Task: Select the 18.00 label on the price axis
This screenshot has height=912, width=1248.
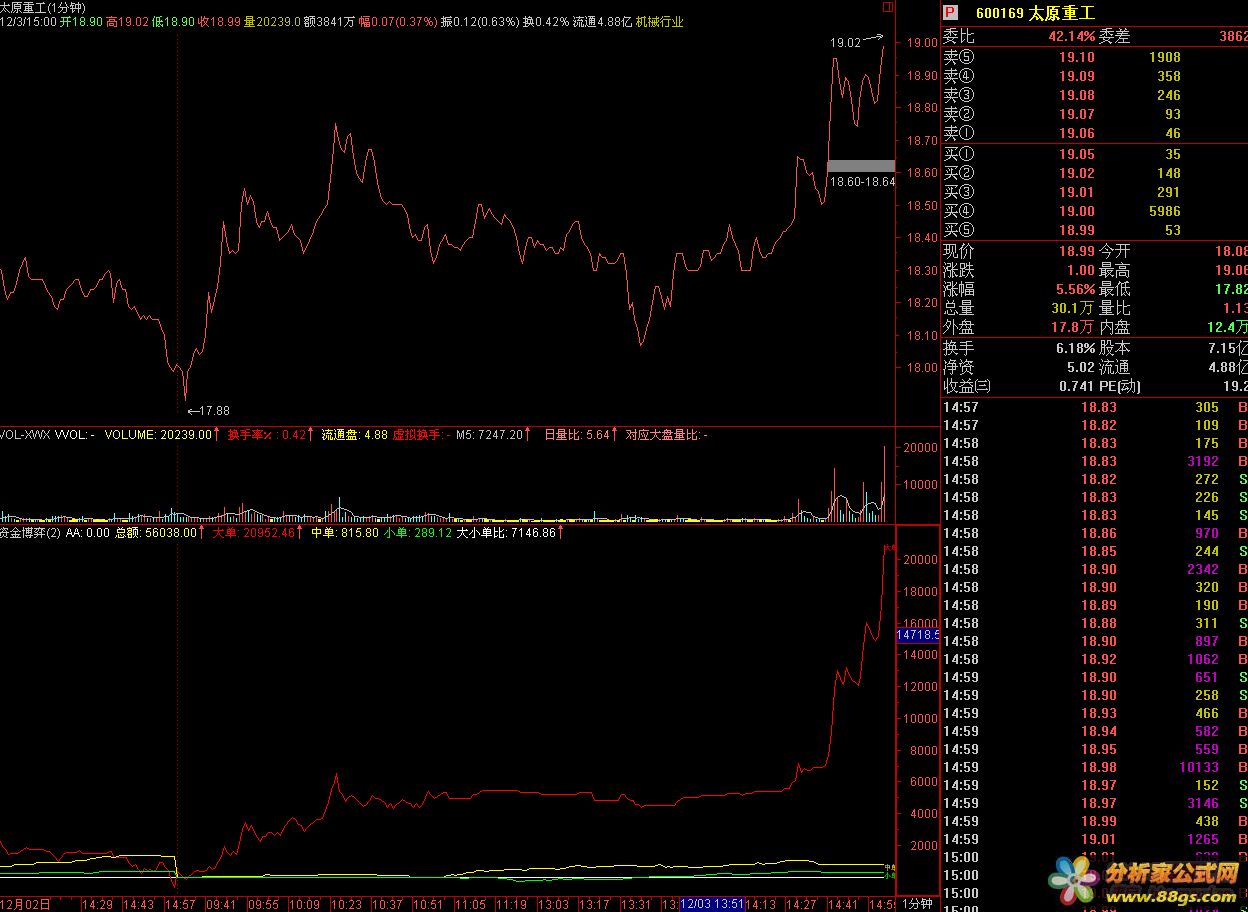Action: 921,368
